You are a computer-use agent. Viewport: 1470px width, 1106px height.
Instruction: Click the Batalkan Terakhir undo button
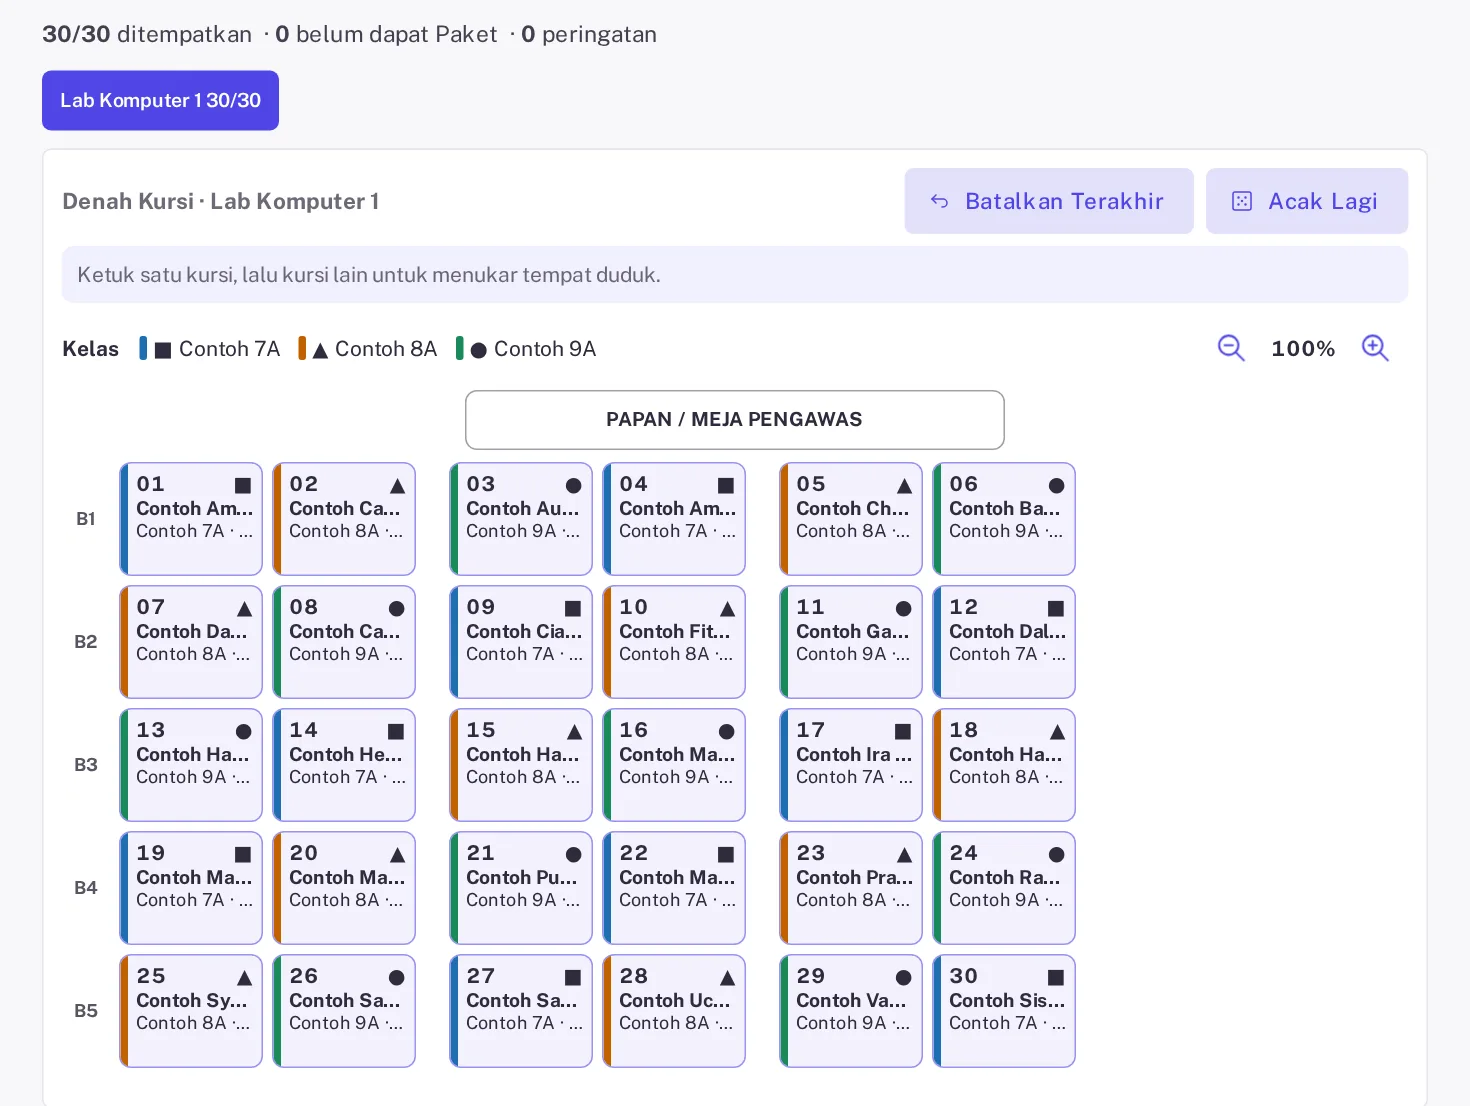click(1049, 201)
